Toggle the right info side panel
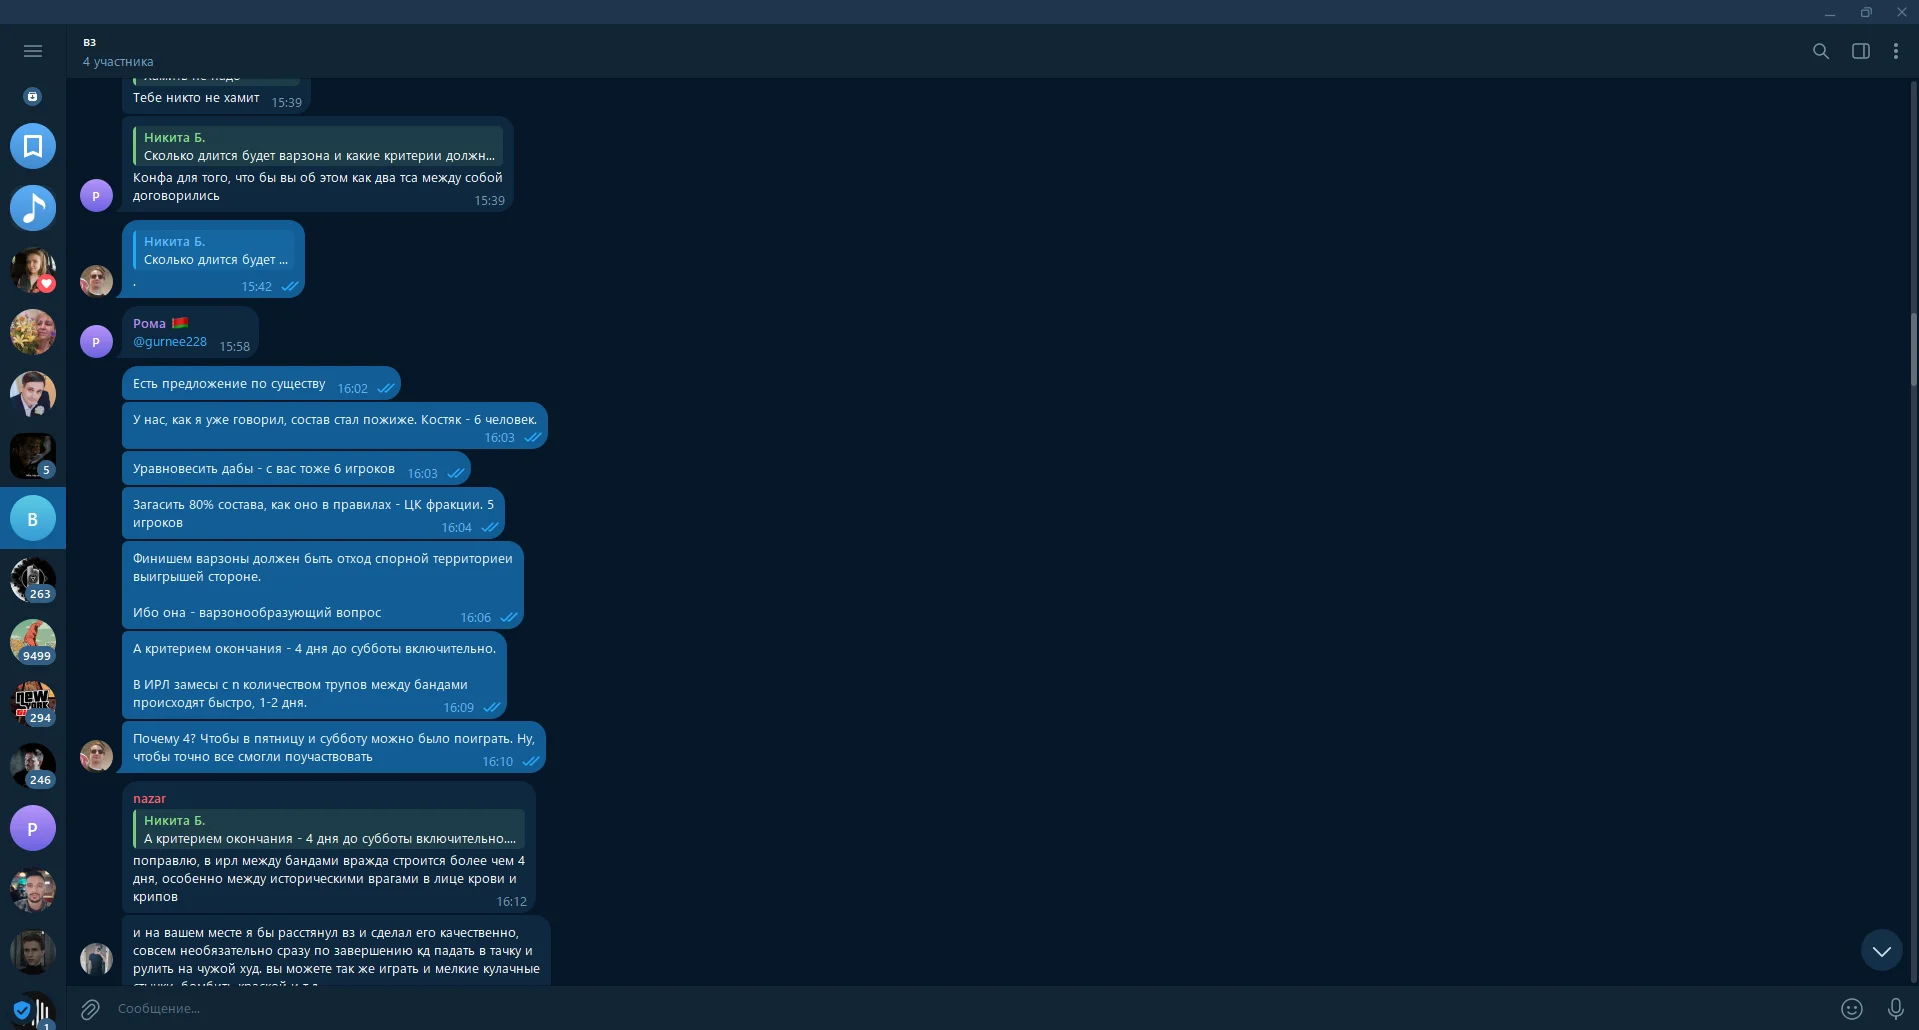1919x1030 pixels. point(1861,51)
